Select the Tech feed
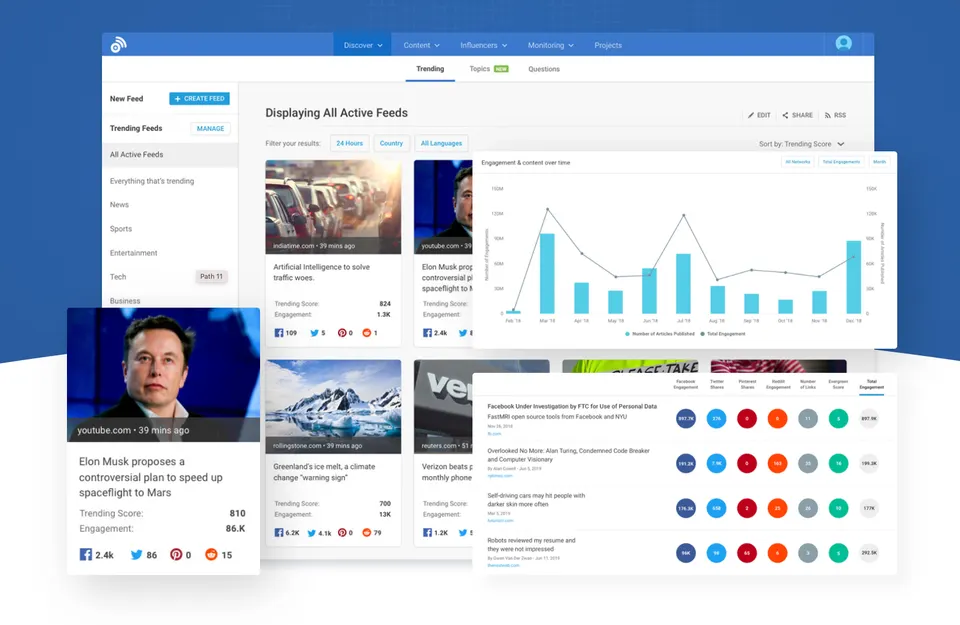 118,277
